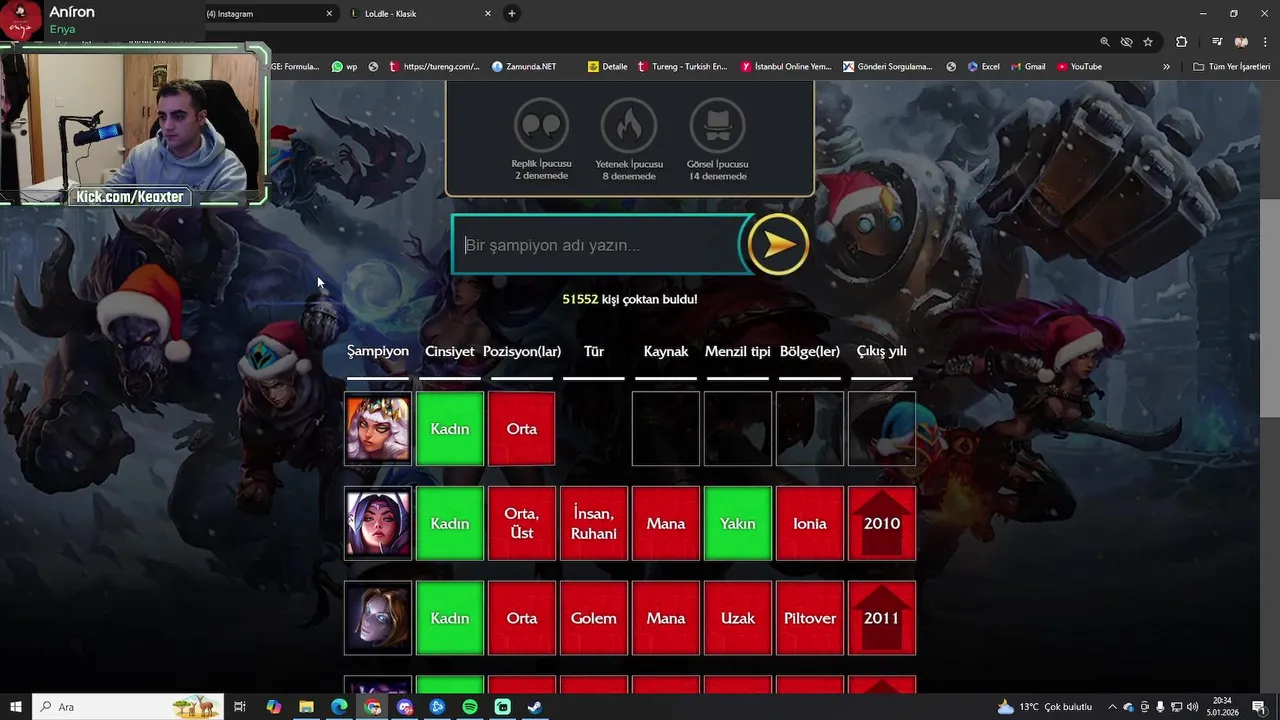This screenshot has height=720, width=1280.
Task: Click the 2011 release year cell
Action: [882, 618]
